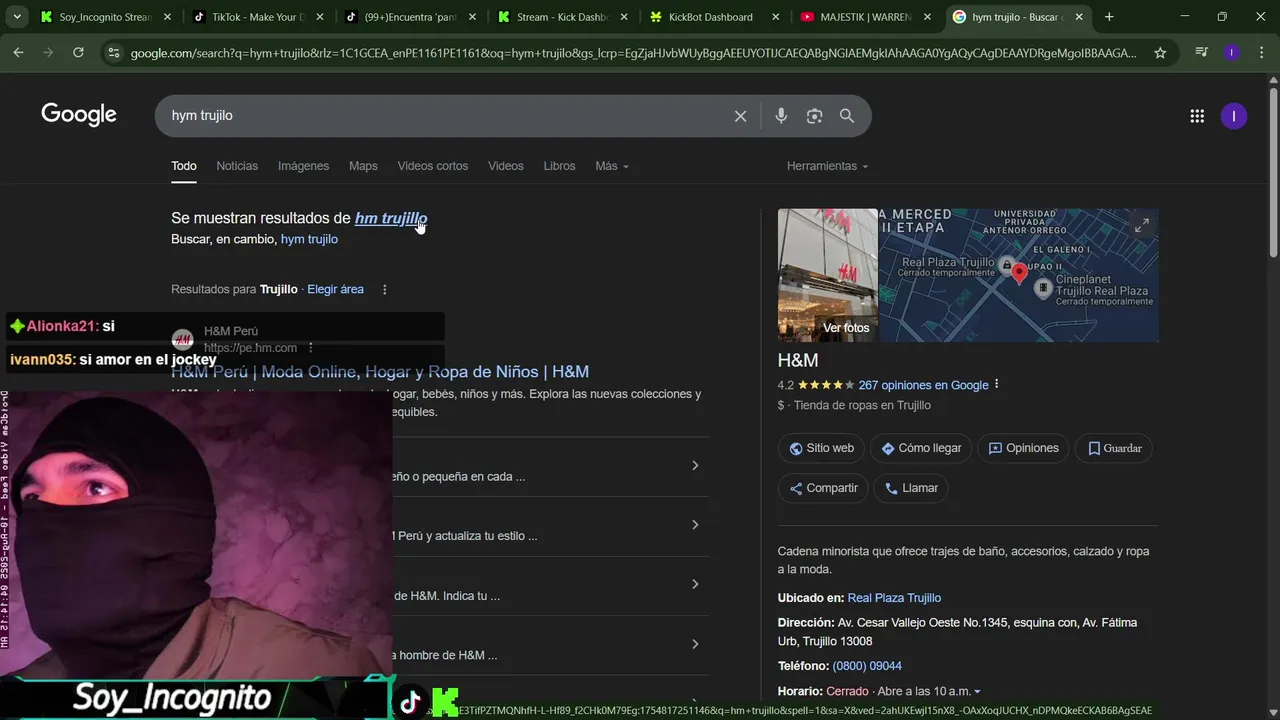Open options beside 267 opiniones
1280x720 pixels.
pyautogui.click(x=996, y=385)
